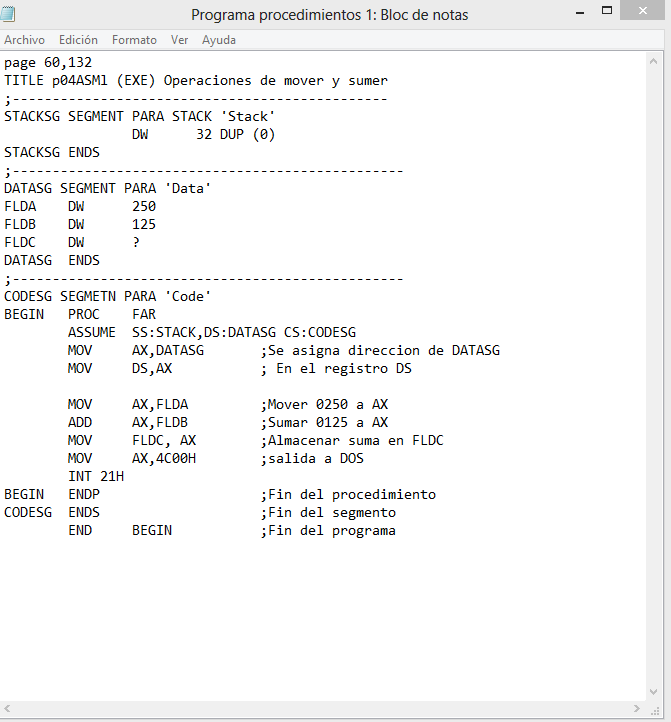Click the ';Fin del segmento' comment
The image size is (671, 722).
coord(328,512)
